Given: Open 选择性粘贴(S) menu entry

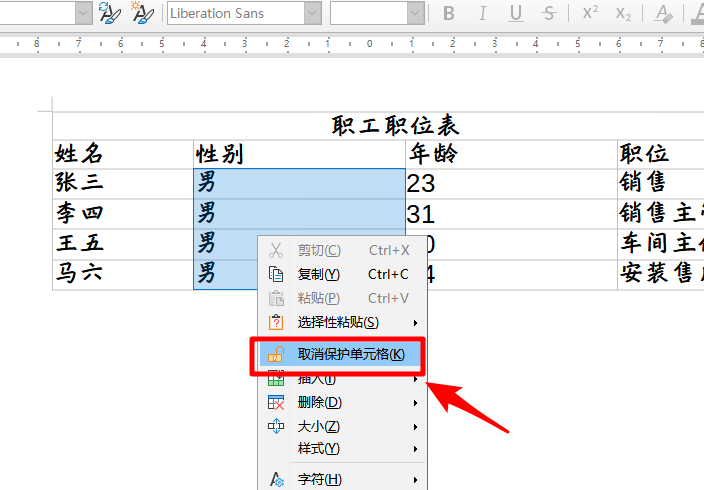Looking at the screenshot, I should [x=343, y=322].
